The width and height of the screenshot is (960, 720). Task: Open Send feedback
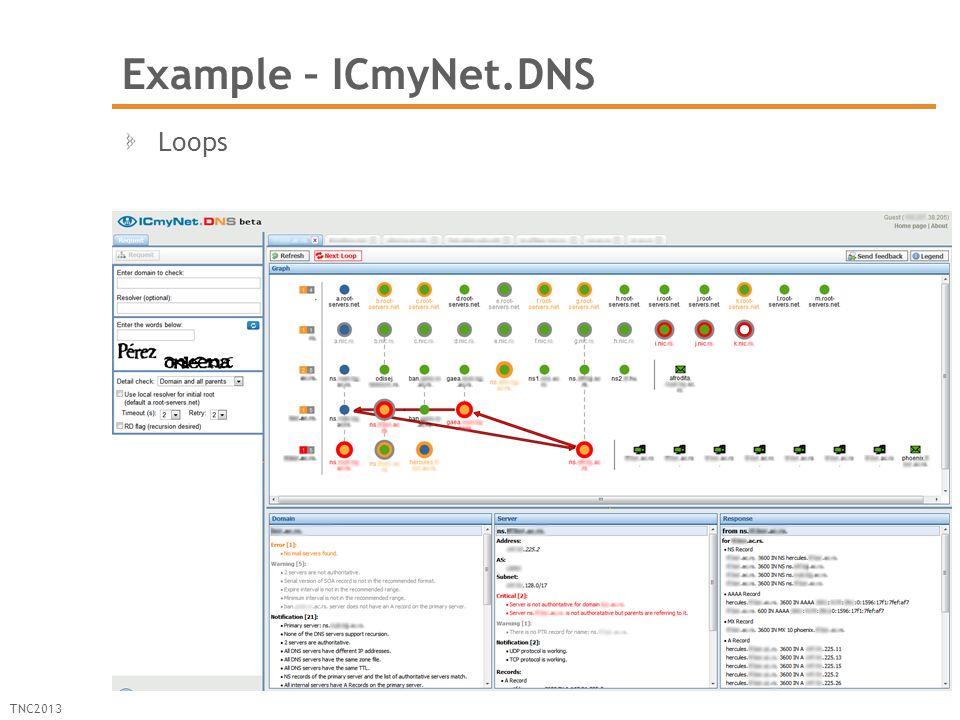(876, 256)
